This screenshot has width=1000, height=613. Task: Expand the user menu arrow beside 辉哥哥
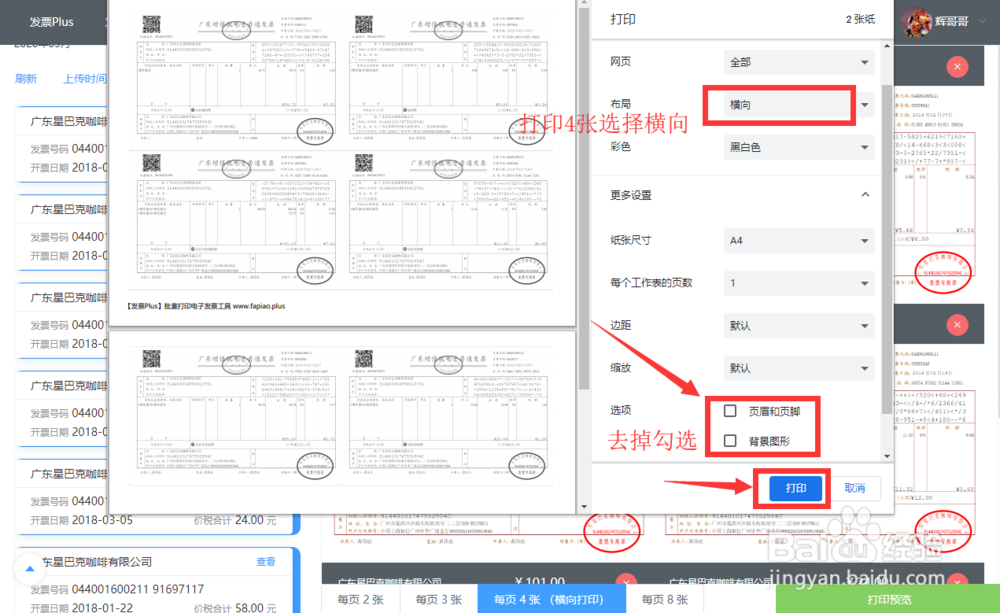(x=983, y=21)
